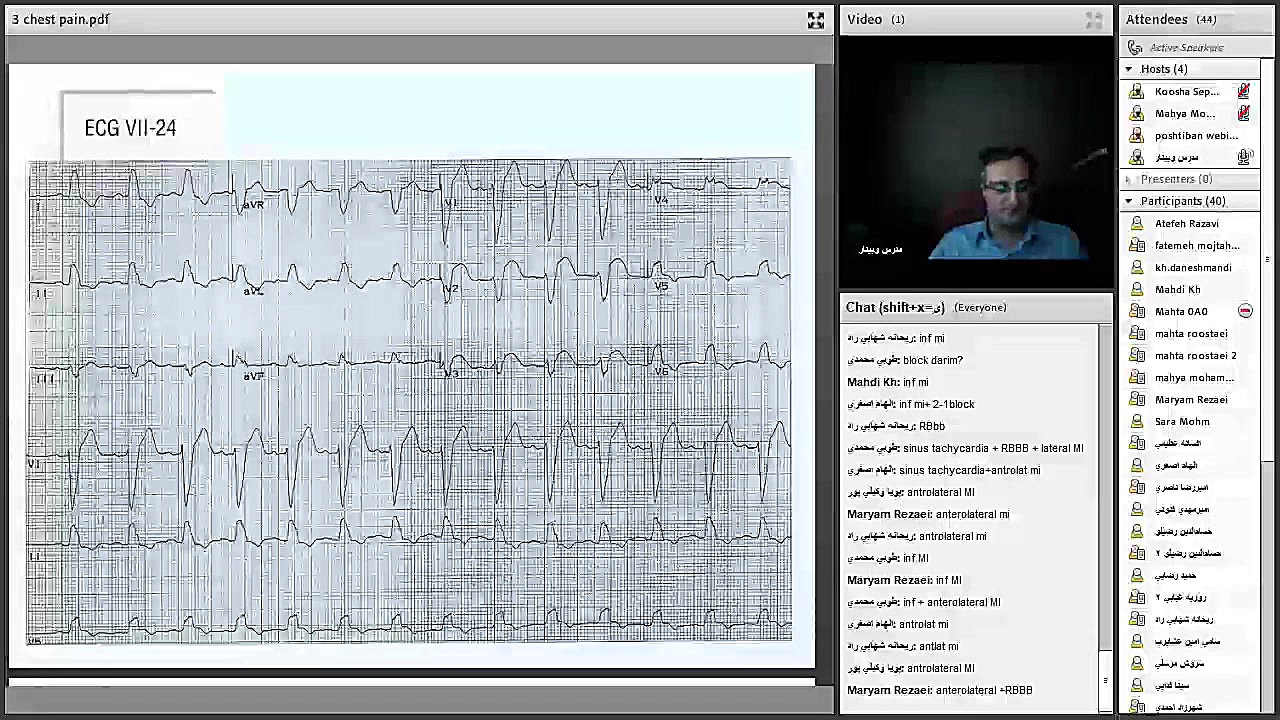This screenshot has width=1280, height=720.
Task: Collapse the Hosts (4) group
Action: tap(1129, 69)
